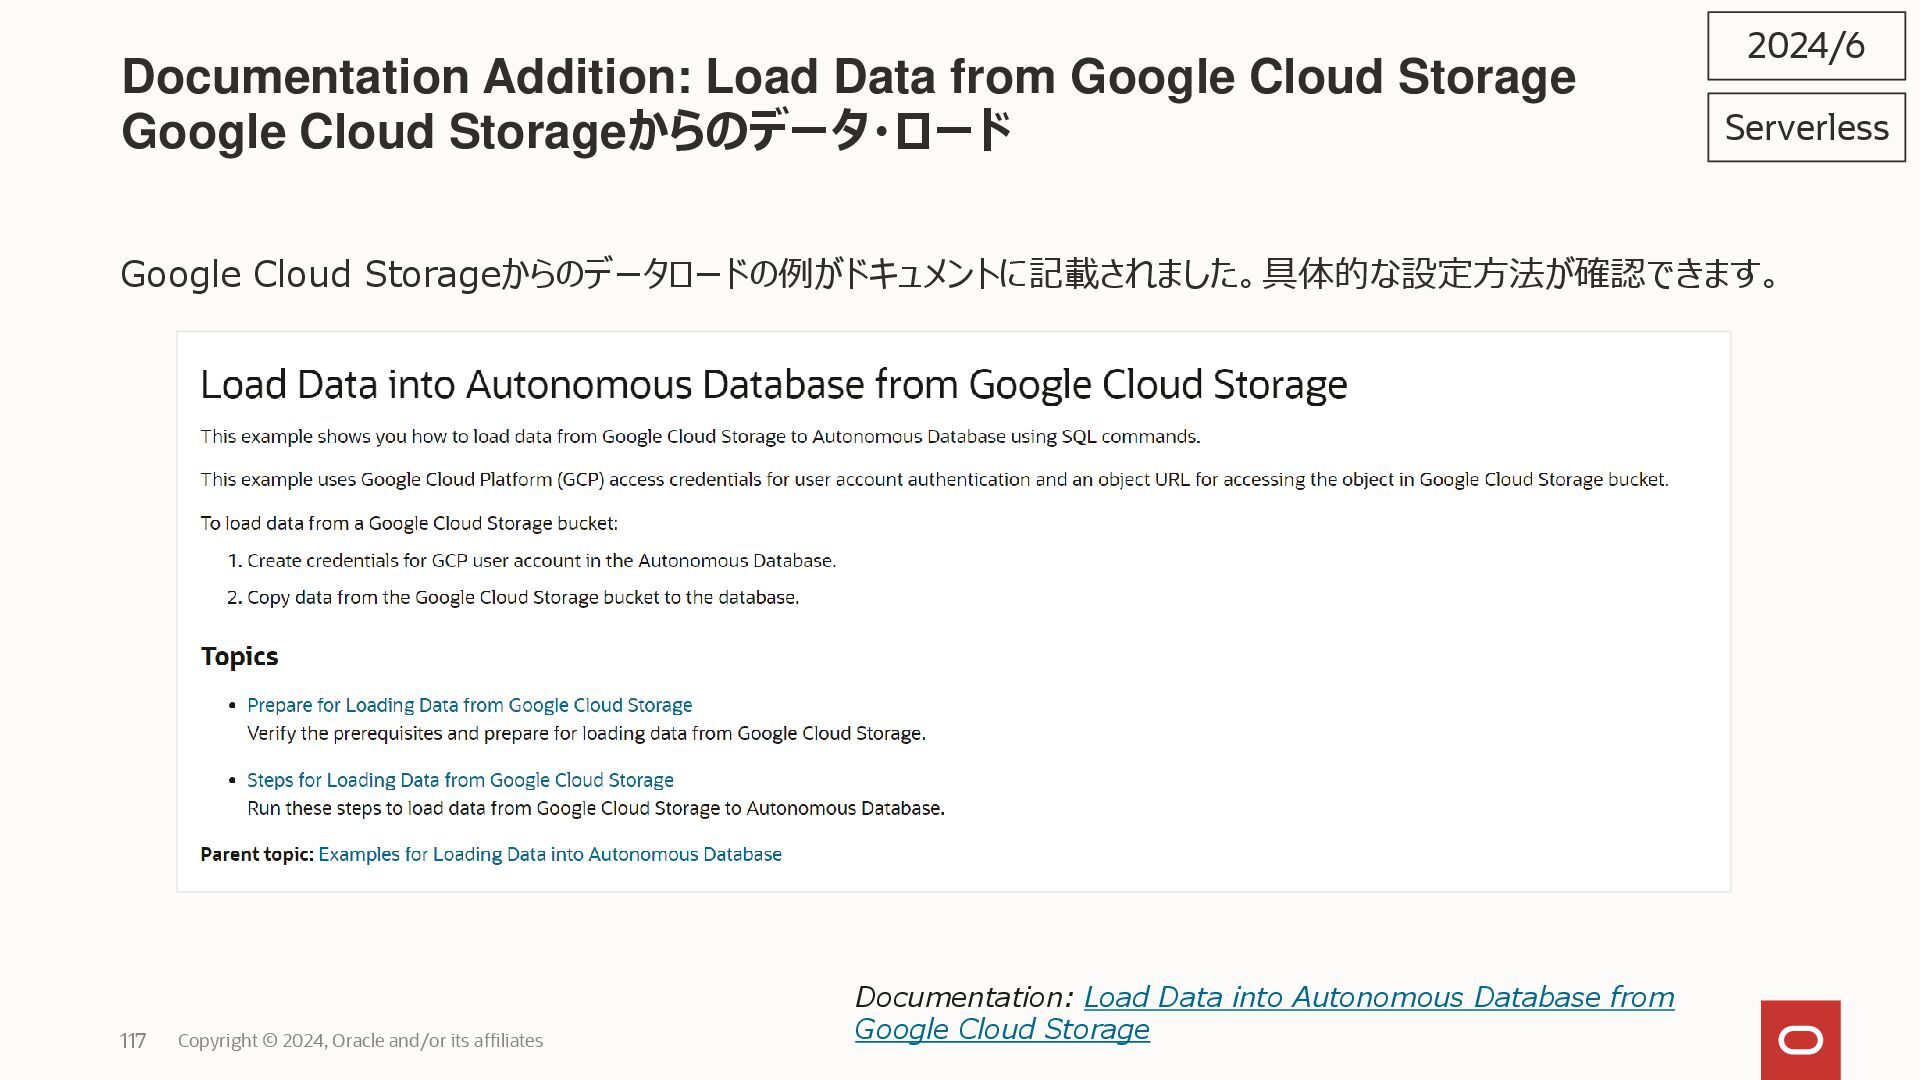
Task: Click the 2024/6 date box
Action: tap(1805, 46)
